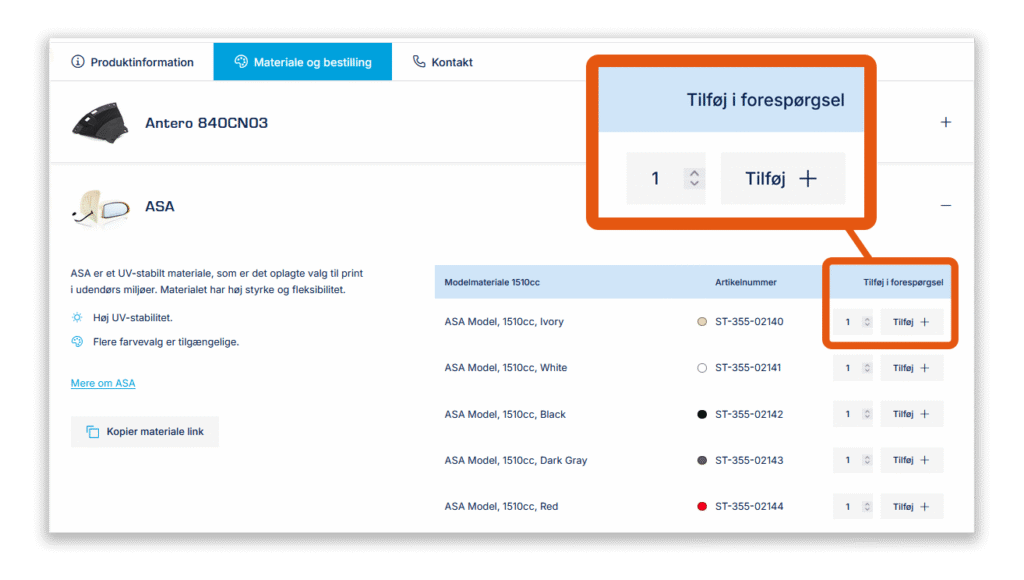Open the Kontakt tab
The image size is (1024, 580).
442,62
